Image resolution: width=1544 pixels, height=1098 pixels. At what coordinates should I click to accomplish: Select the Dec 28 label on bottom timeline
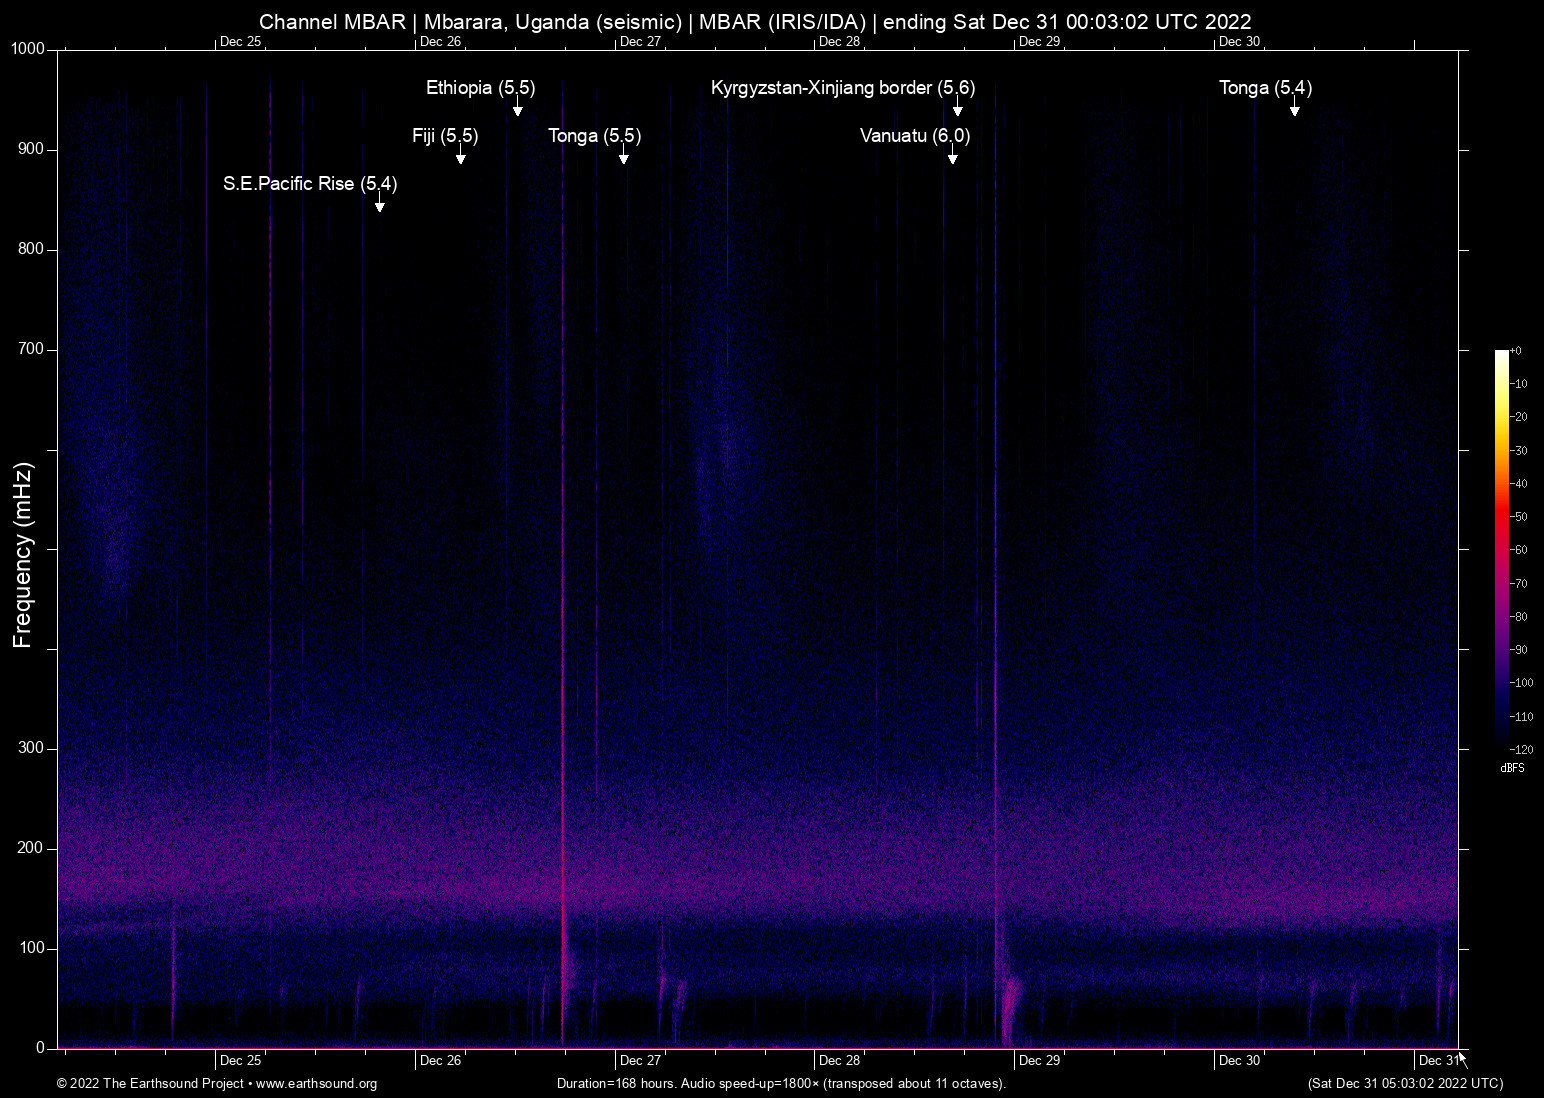pos(841,1060)
